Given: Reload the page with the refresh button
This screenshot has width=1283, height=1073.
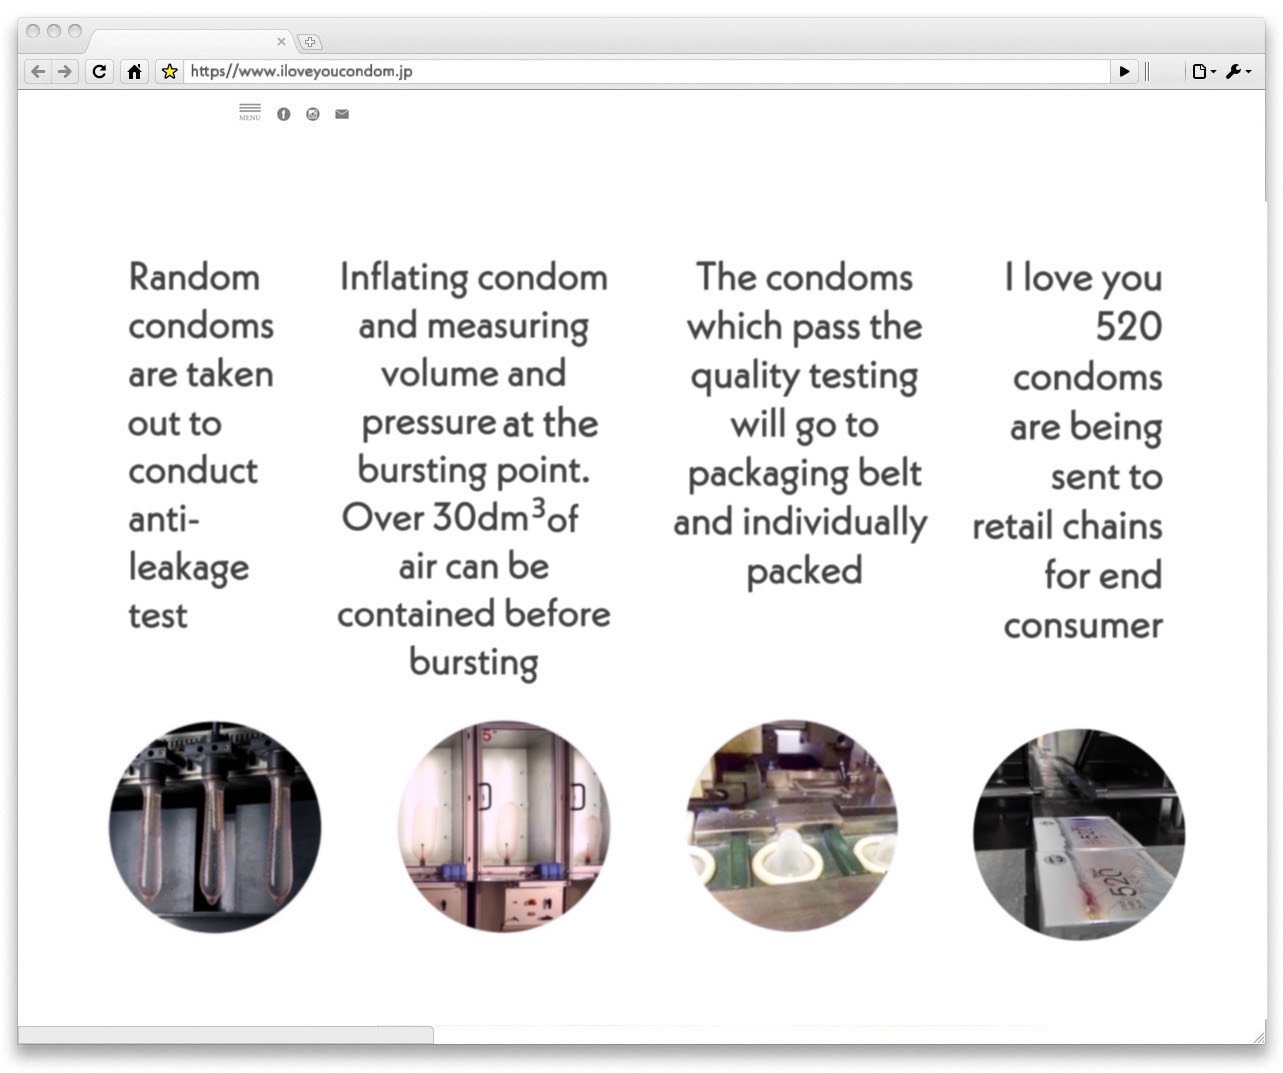Looking at the screenshot, I should coord(99,71).
